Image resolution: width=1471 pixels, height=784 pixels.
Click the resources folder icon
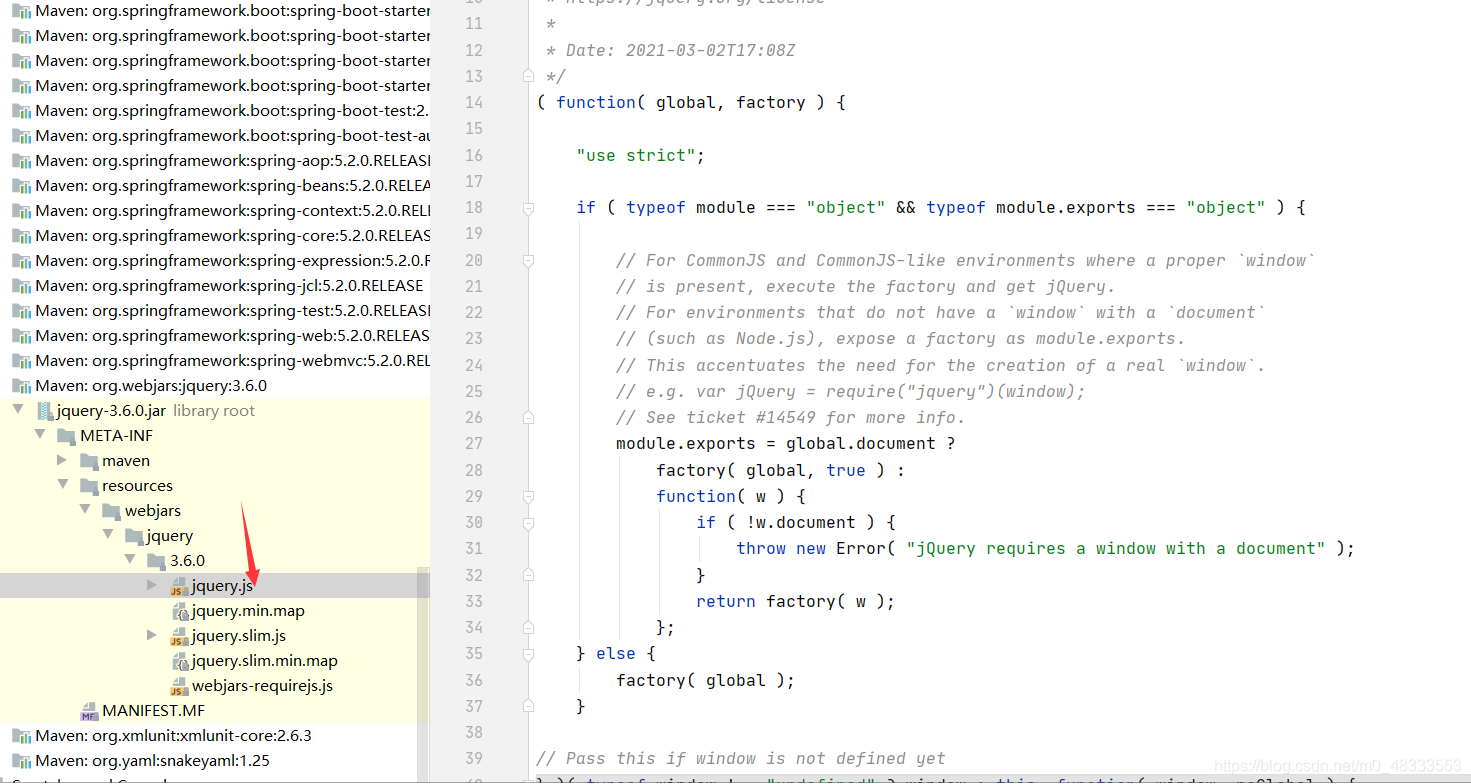point(89,486)
